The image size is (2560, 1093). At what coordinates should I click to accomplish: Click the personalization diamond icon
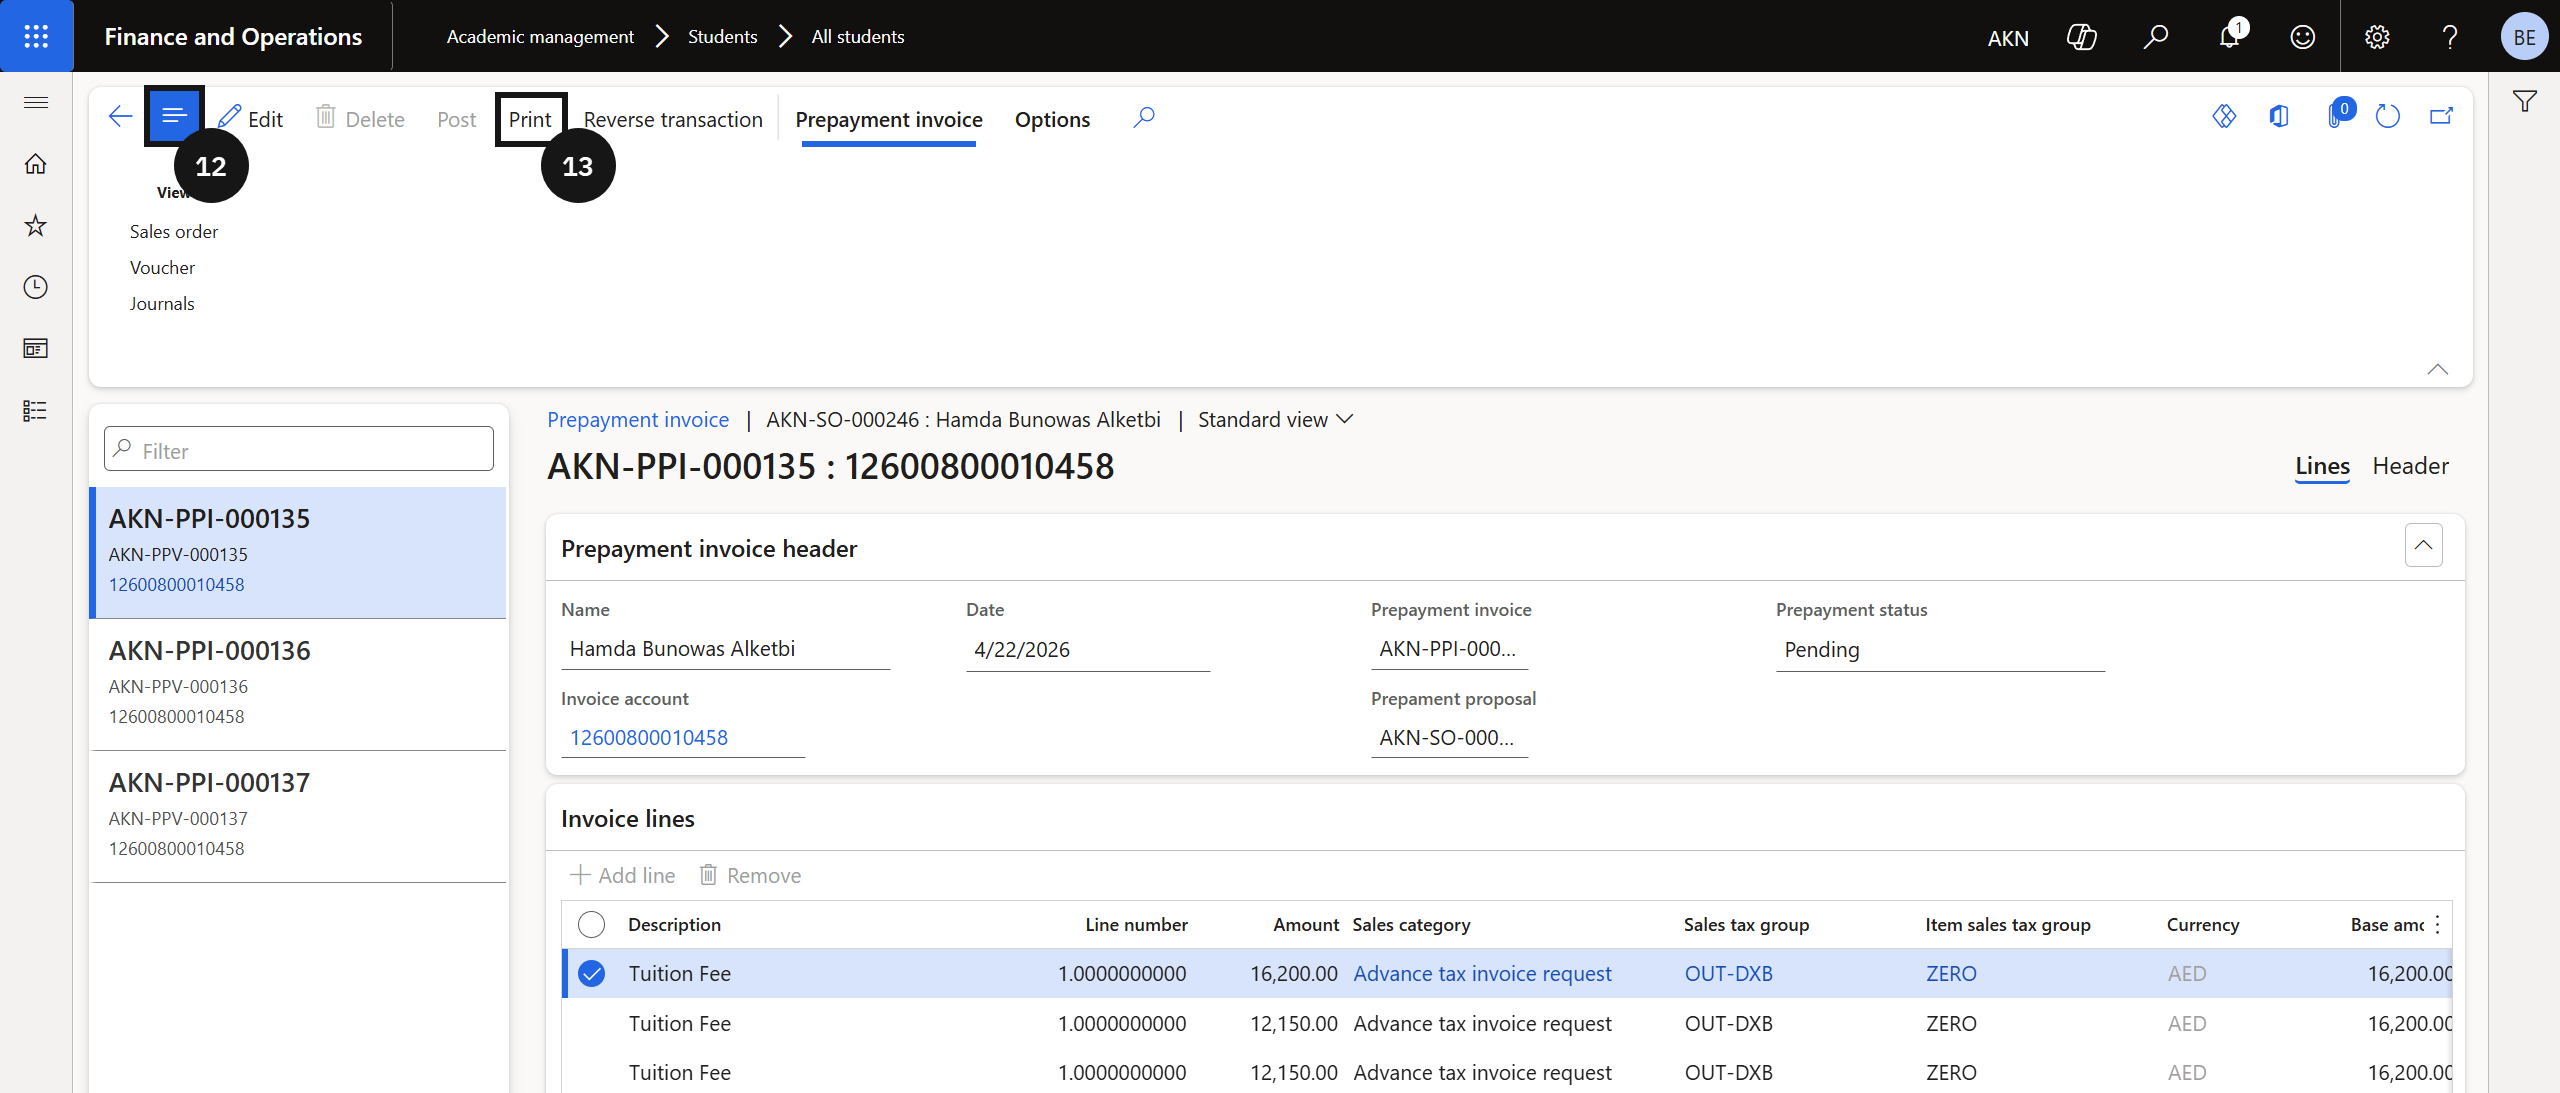tap(2224, 117)
